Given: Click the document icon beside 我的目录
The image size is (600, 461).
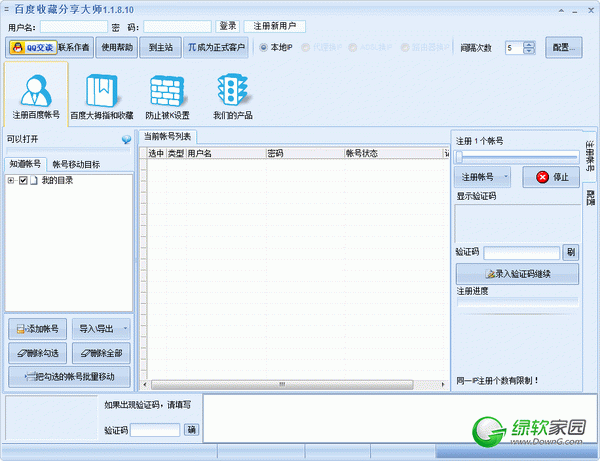Looking at the screenshot, I should point(34,180).
